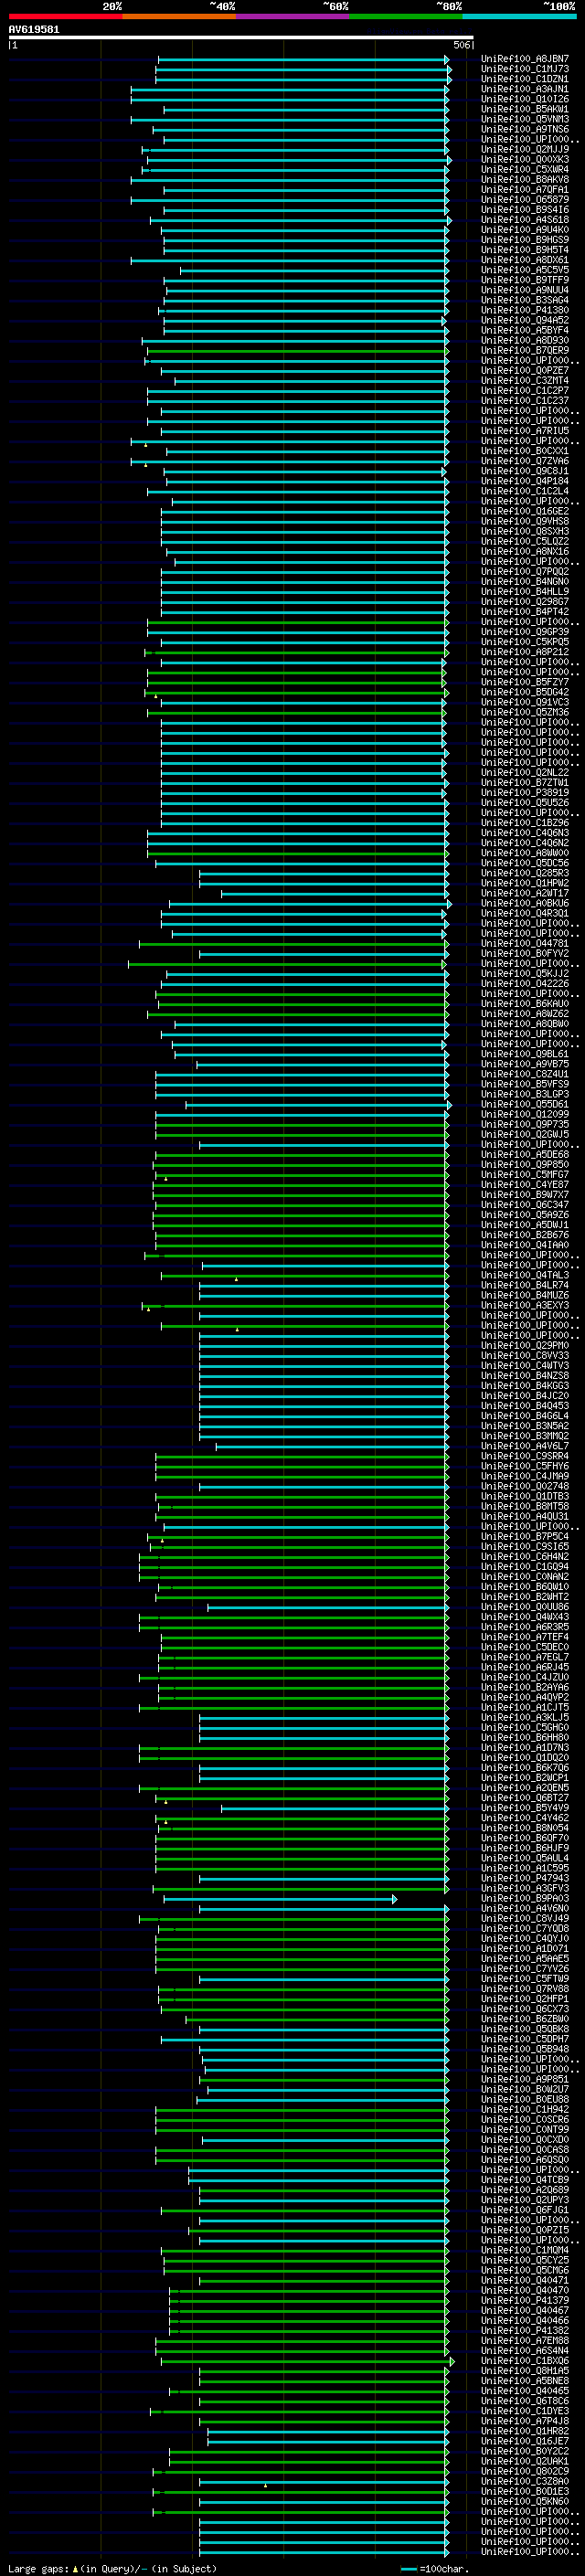Click the alignment bar for UniRef100_A2WT17
585x2576 pixels.
point(335,893)
